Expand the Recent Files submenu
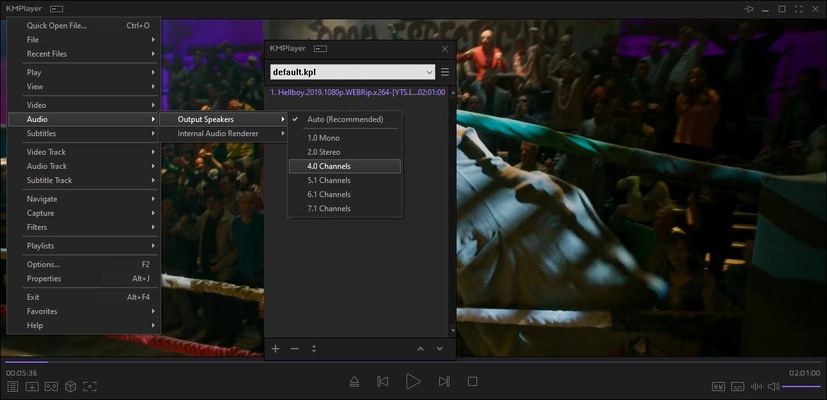Viewport: 827px width, 400px height. 84,54
